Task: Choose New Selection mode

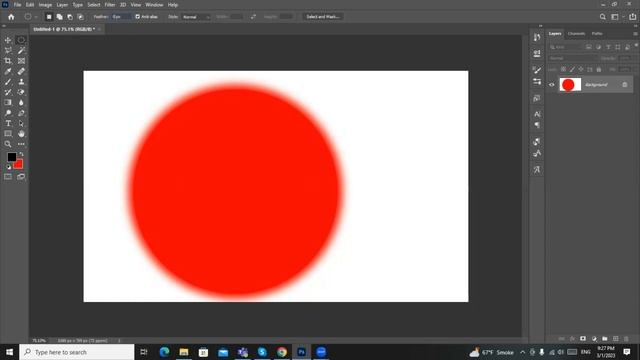Action: click(x=49, y=17)
